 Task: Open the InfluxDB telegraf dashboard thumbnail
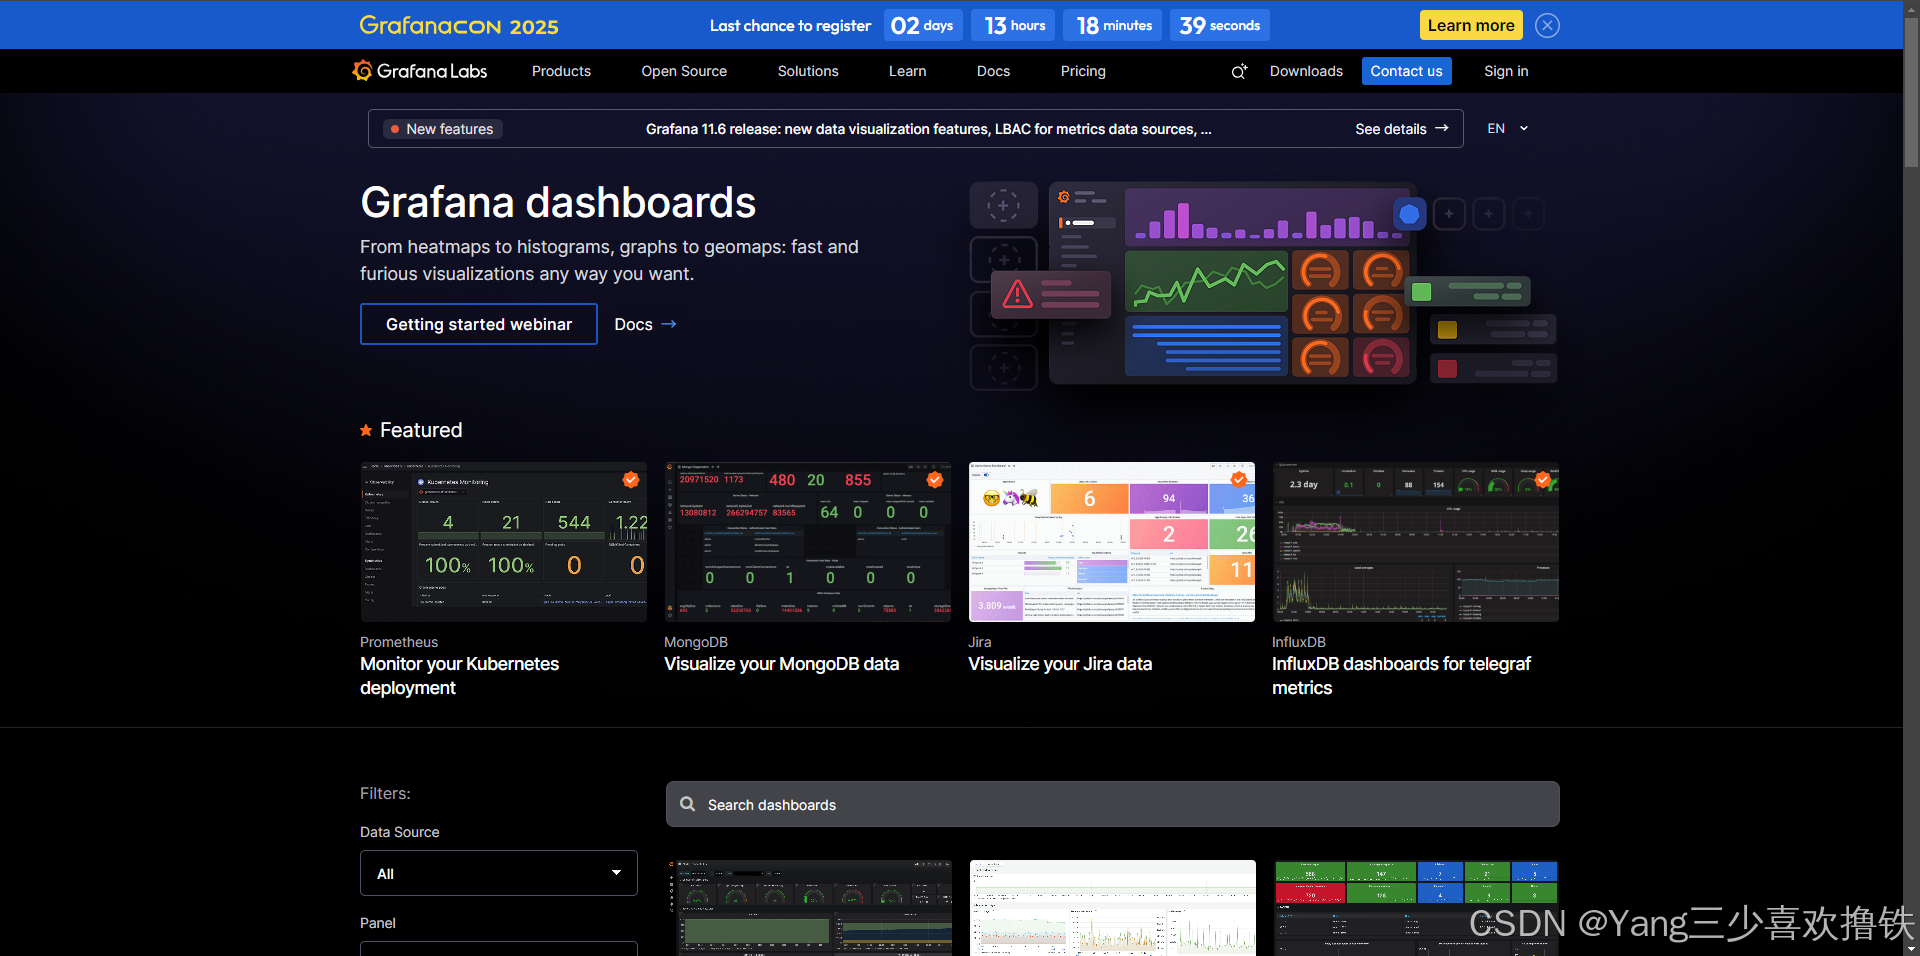tap(1416, 542)
